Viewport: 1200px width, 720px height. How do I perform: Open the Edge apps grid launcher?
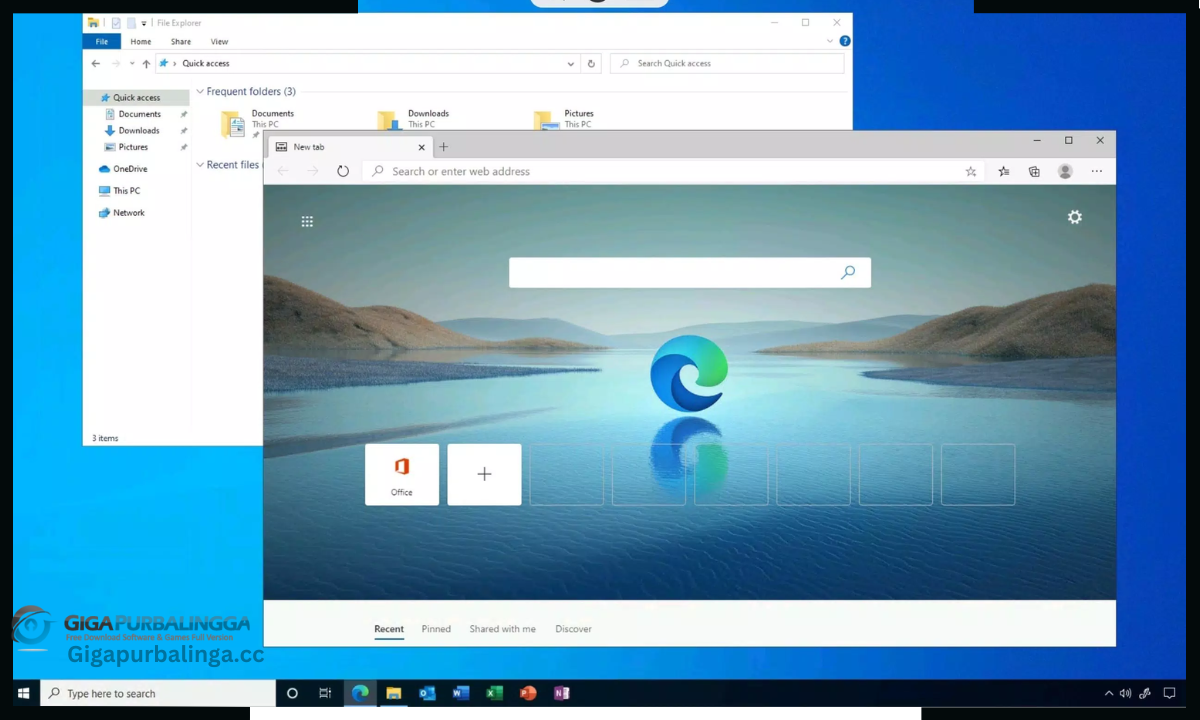(307, 222)
